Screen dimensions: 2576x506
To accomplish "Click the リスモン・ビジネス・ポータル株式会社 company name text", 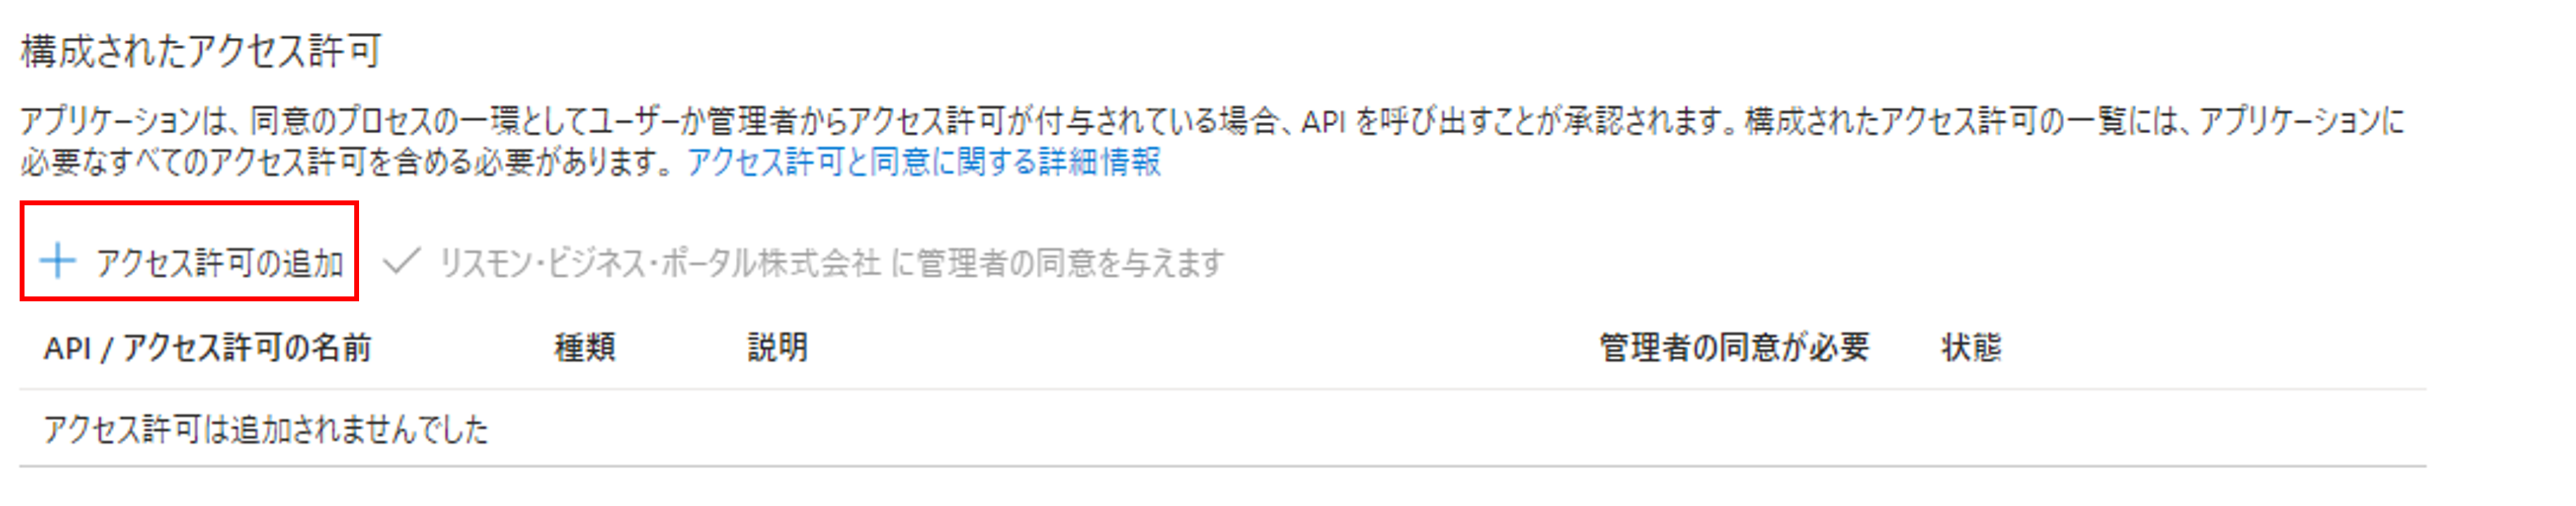I will point(660,262).
